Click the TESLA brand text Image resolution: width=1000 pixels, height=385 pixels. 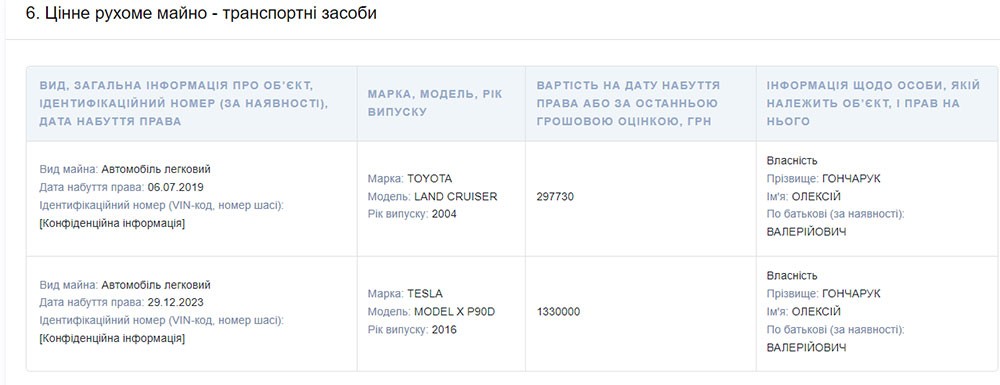pyautogui.click(x=424, y=294)
